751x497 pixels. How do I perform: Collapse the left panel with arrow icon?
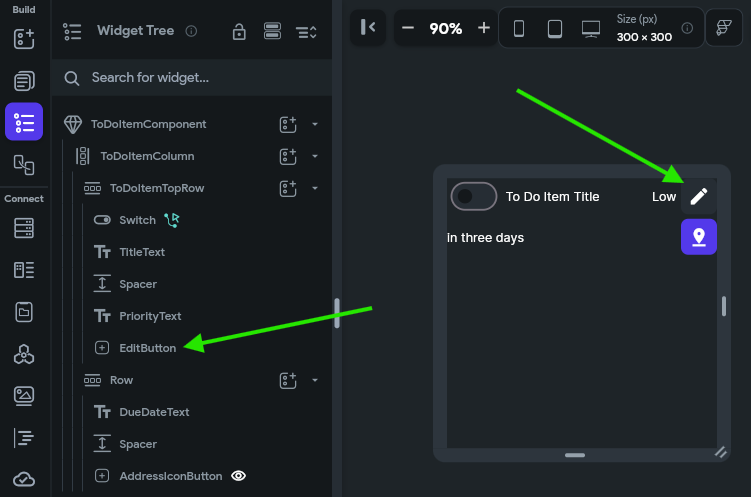[x=368, y=27]
